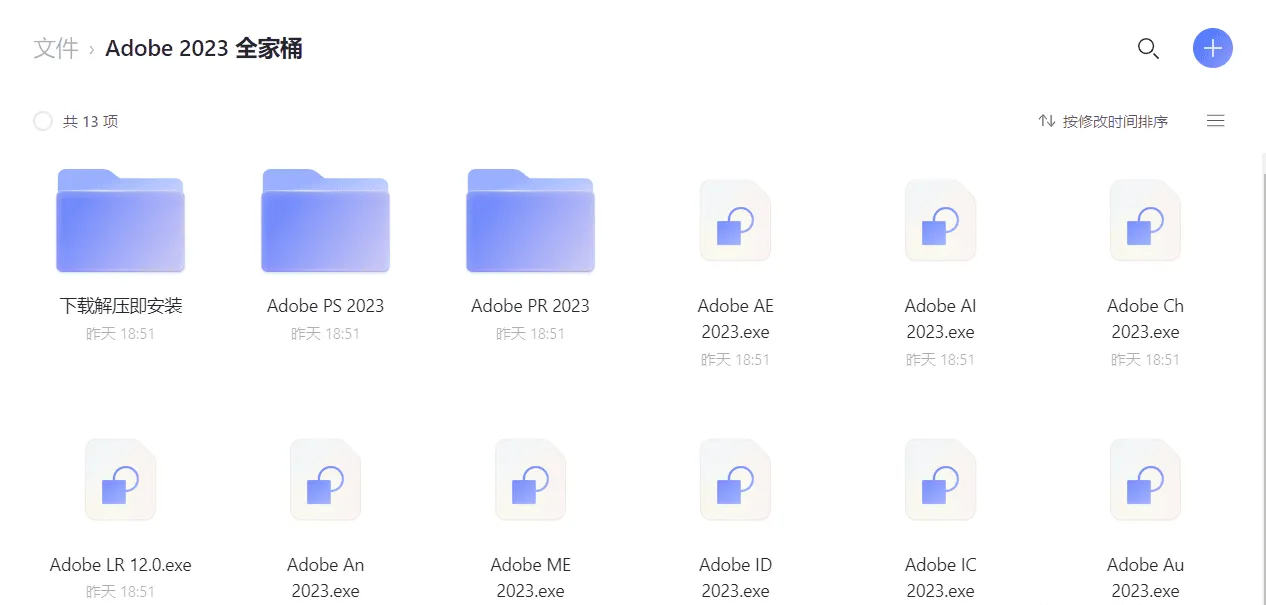
Task: Click the Adobe ME 2023.exe file name
Action: pyautogui.click(x=530, y=577)
